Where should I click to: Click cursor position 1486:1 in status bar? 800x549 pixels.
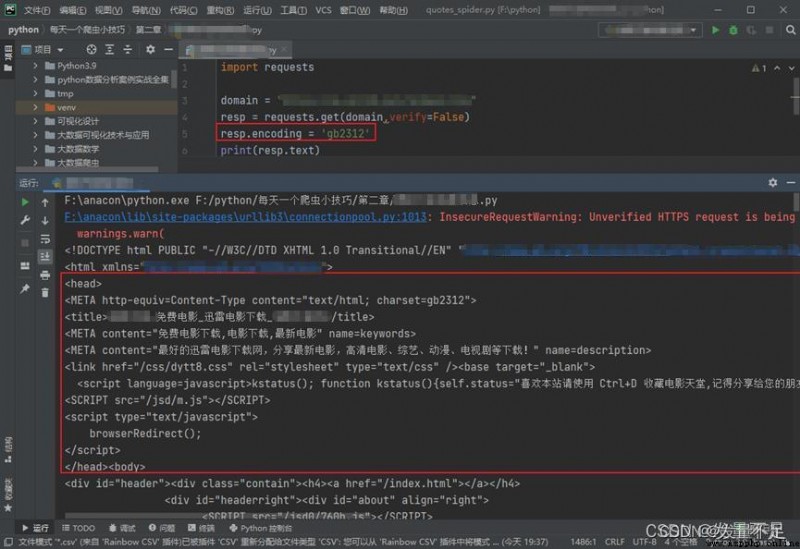(x=583, y=542)
